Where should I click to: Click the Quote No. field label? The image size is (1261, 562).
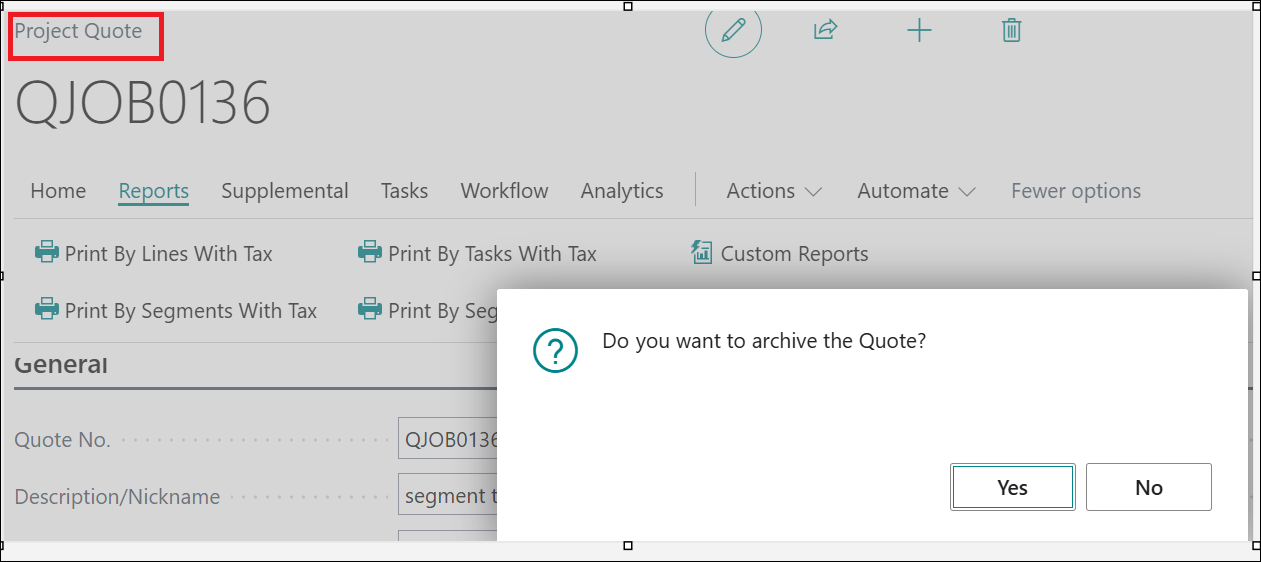click(x=62, y=440)
